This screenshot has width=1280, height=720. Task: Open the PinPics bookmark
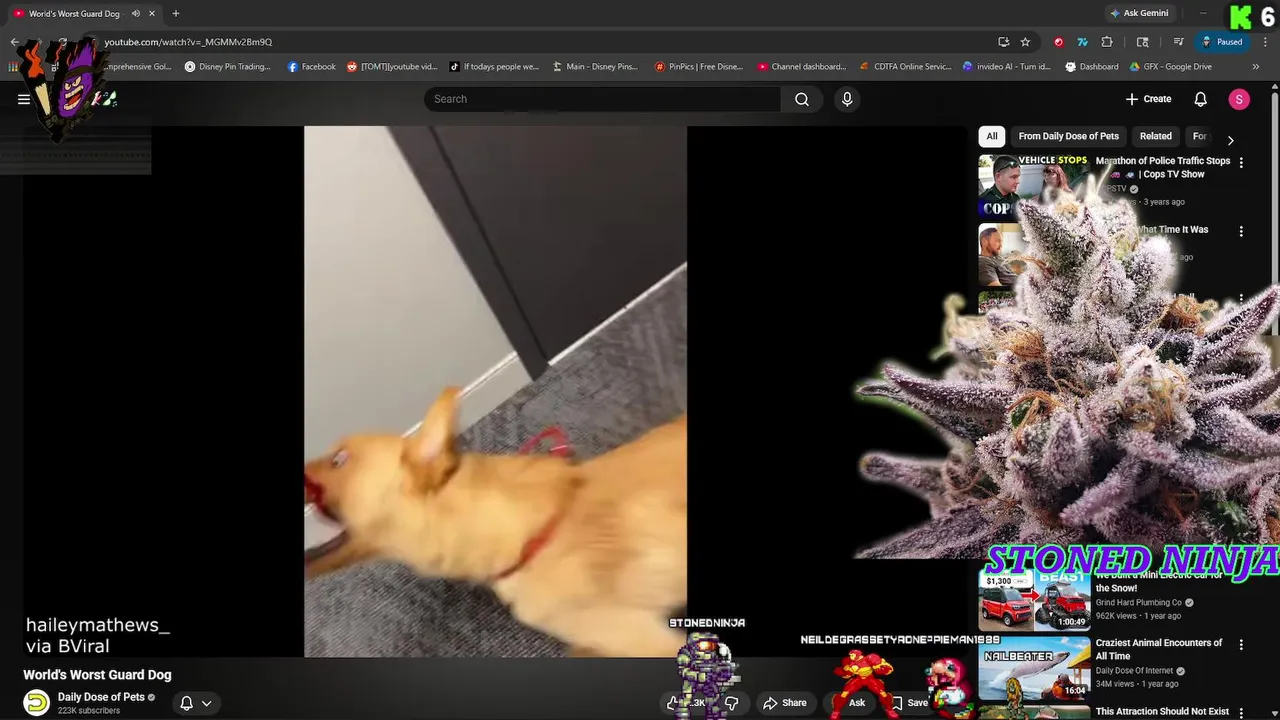point(699,67)
